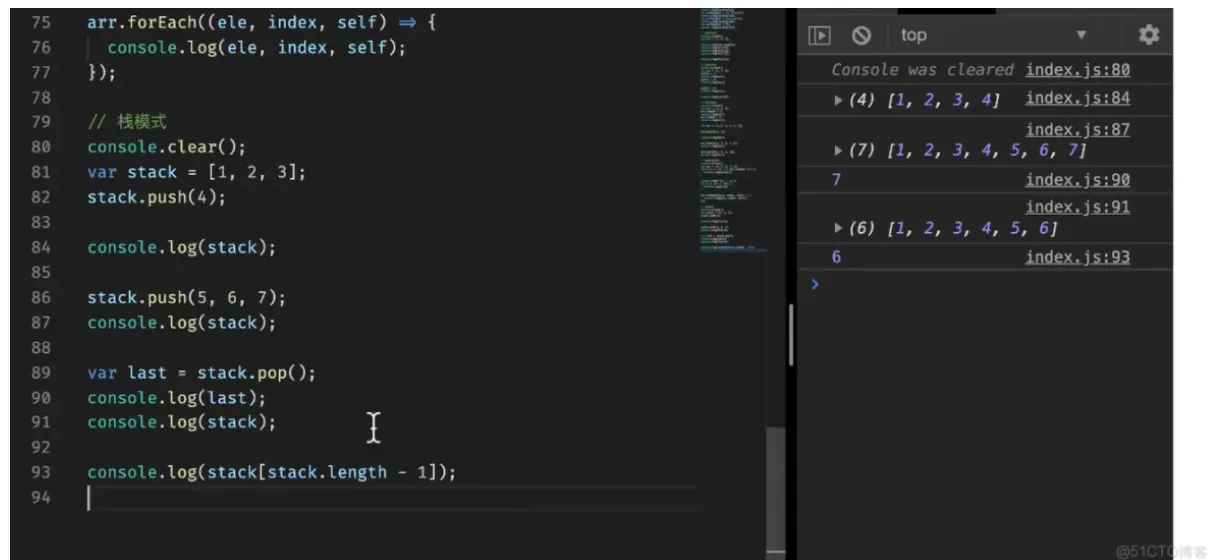Click line number 89 in gutter
The height and width of the screenshot is (560, 1214).
tap(41, 372)
